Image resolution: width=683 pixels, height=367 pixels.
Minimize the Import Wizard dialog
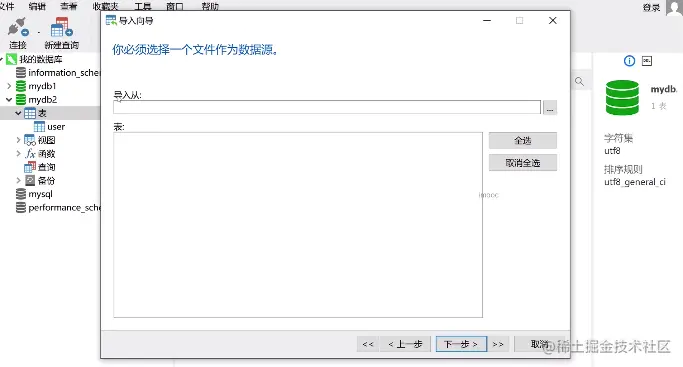(487, 20)
